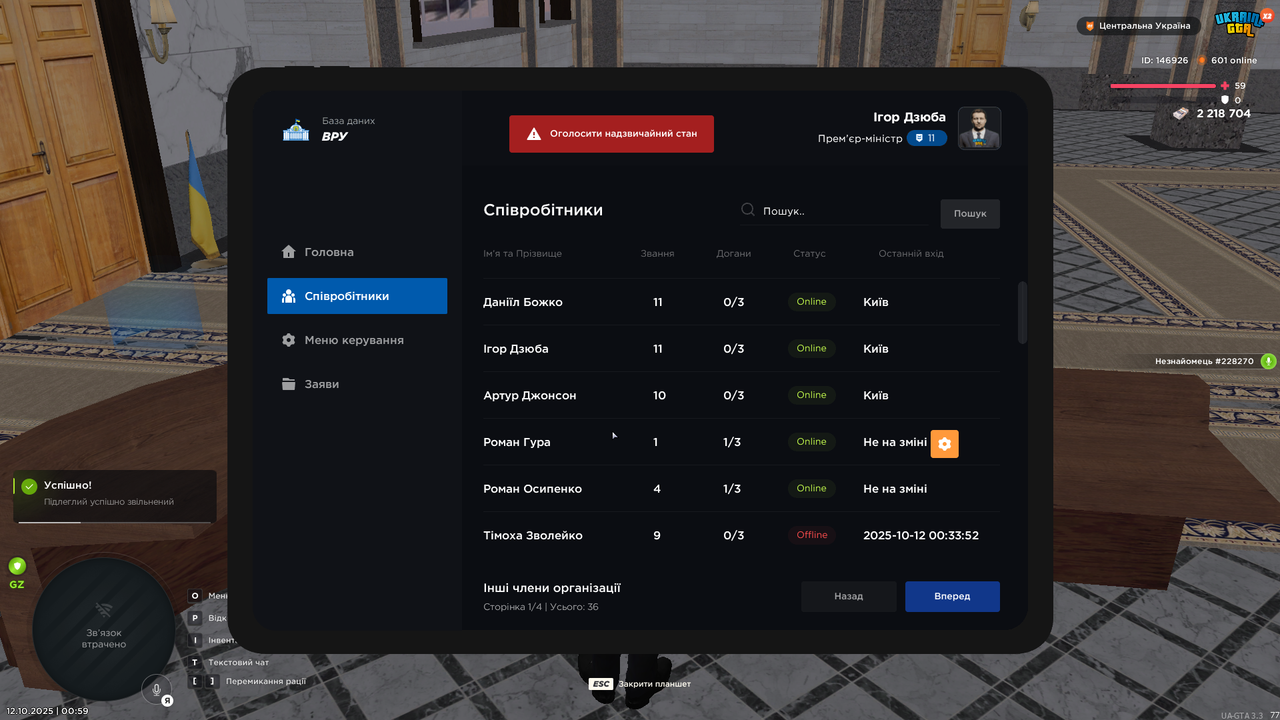Screen dimensions: 1280x720
Task: Click the home icon beside Головна
Action: click(289, 252)
